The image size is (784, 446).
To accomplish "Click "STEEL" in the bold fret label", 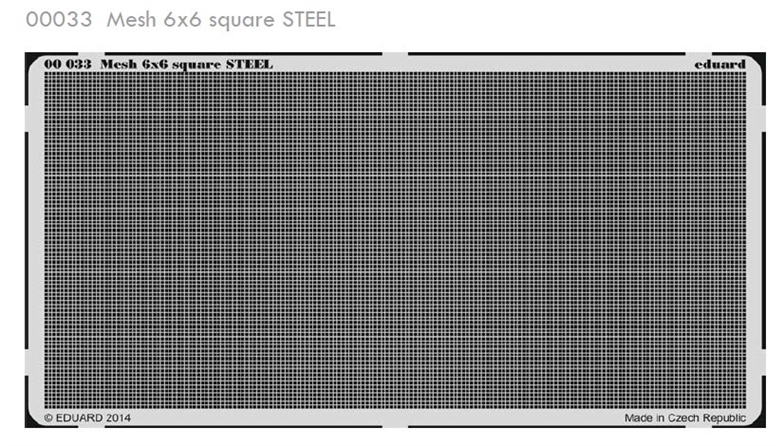I will tap(248, 65).
